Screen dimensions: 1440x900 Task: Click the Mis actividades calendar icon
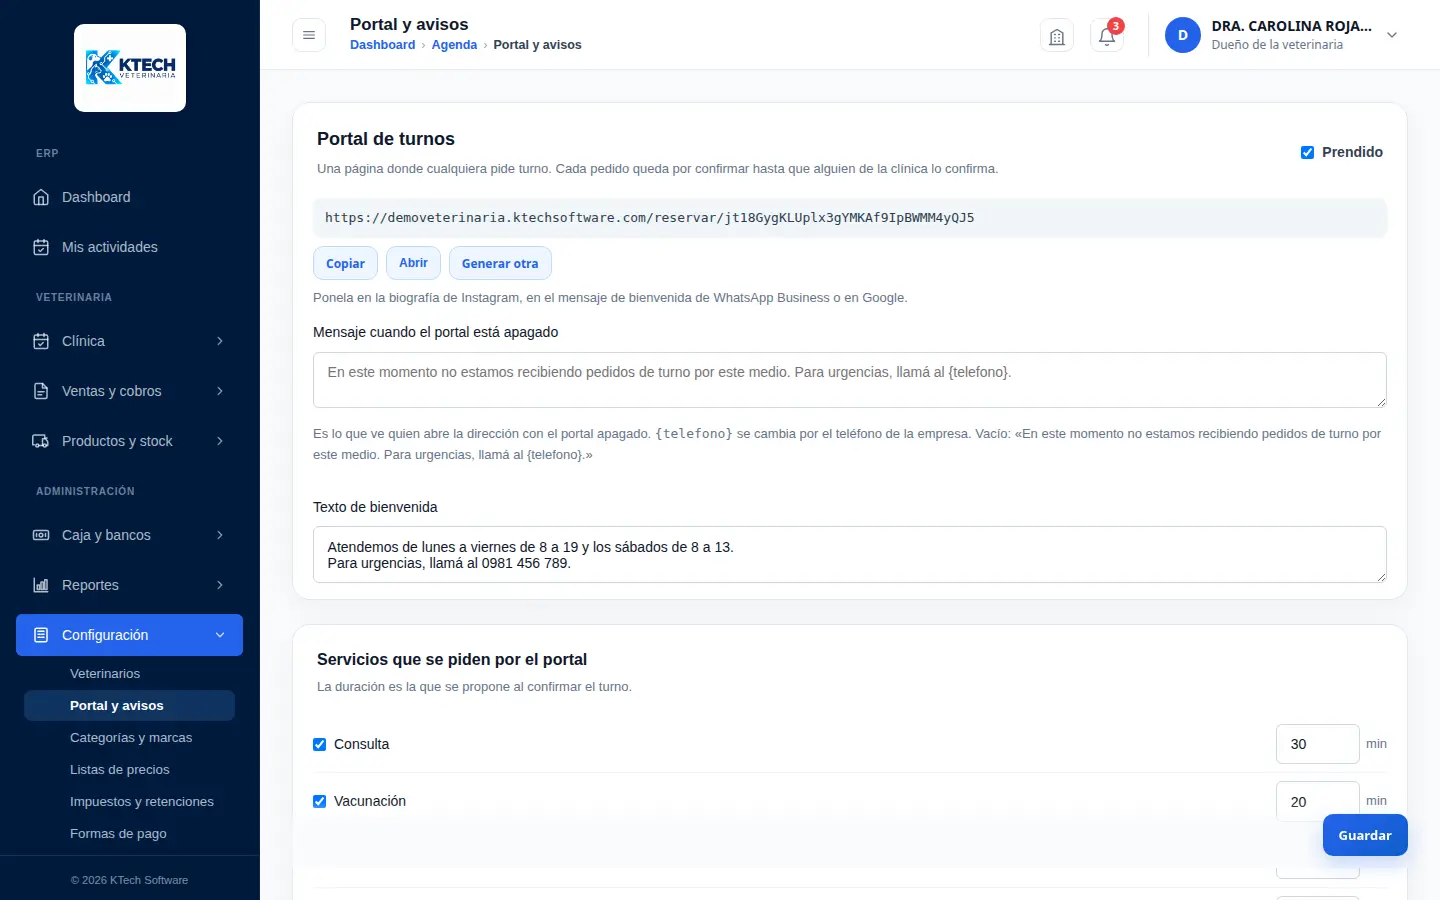click(x=41, y=247)
